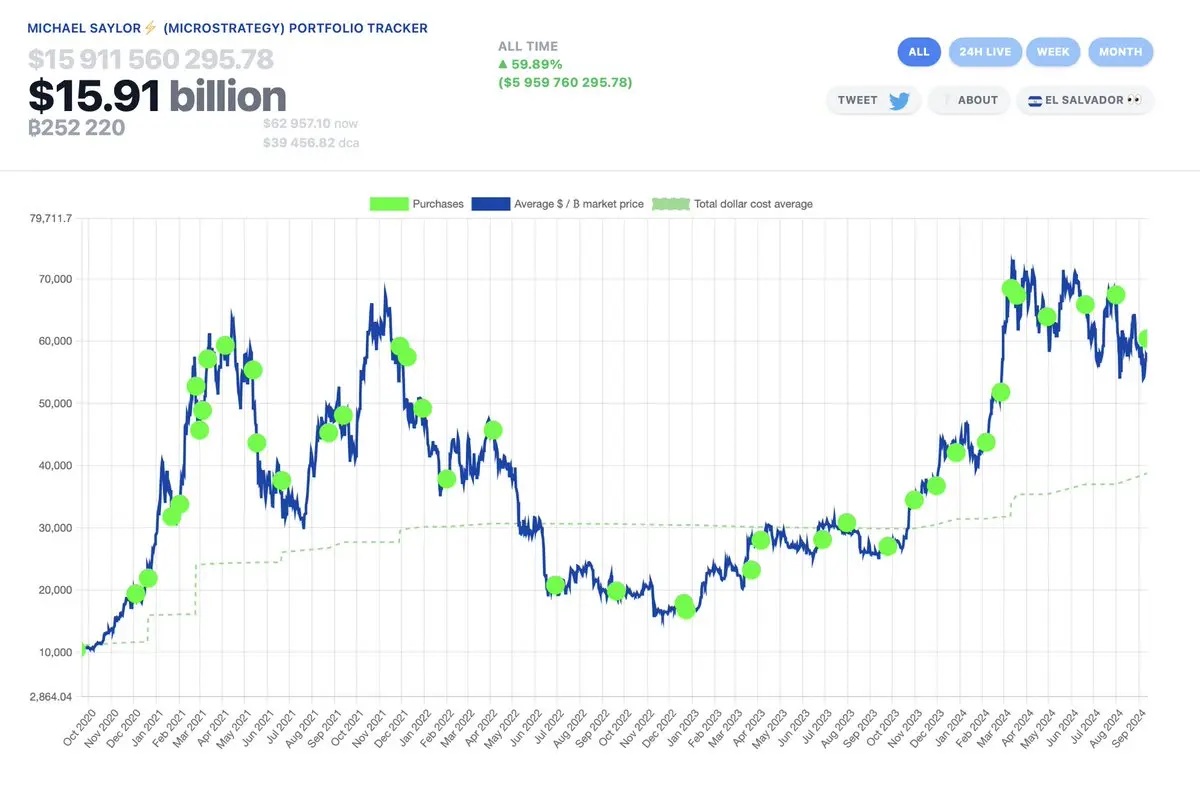Click the 'Mar 2024' x-axis label
Viewport: 1200px width, 787px height.
[995, 727]
